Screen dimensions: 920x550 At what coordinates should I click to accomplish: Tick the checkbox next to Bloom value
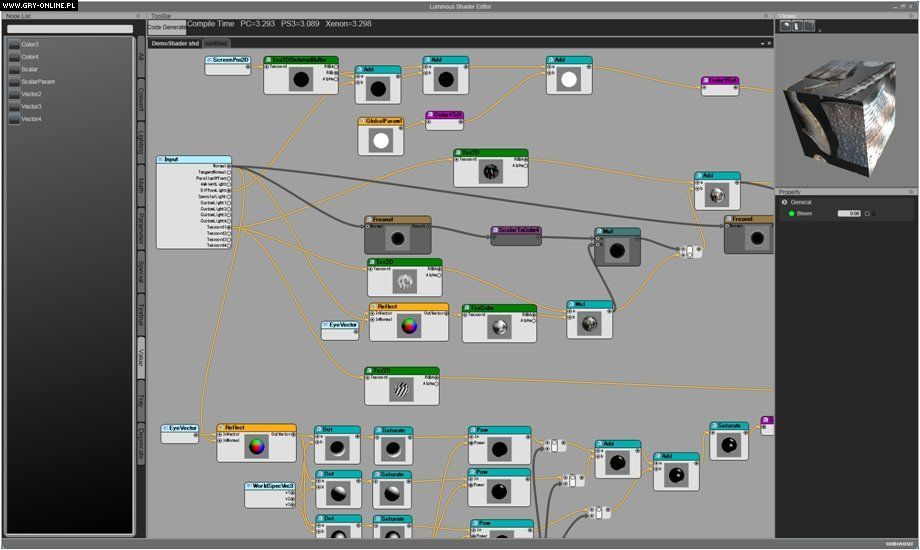tap(867, 213)
